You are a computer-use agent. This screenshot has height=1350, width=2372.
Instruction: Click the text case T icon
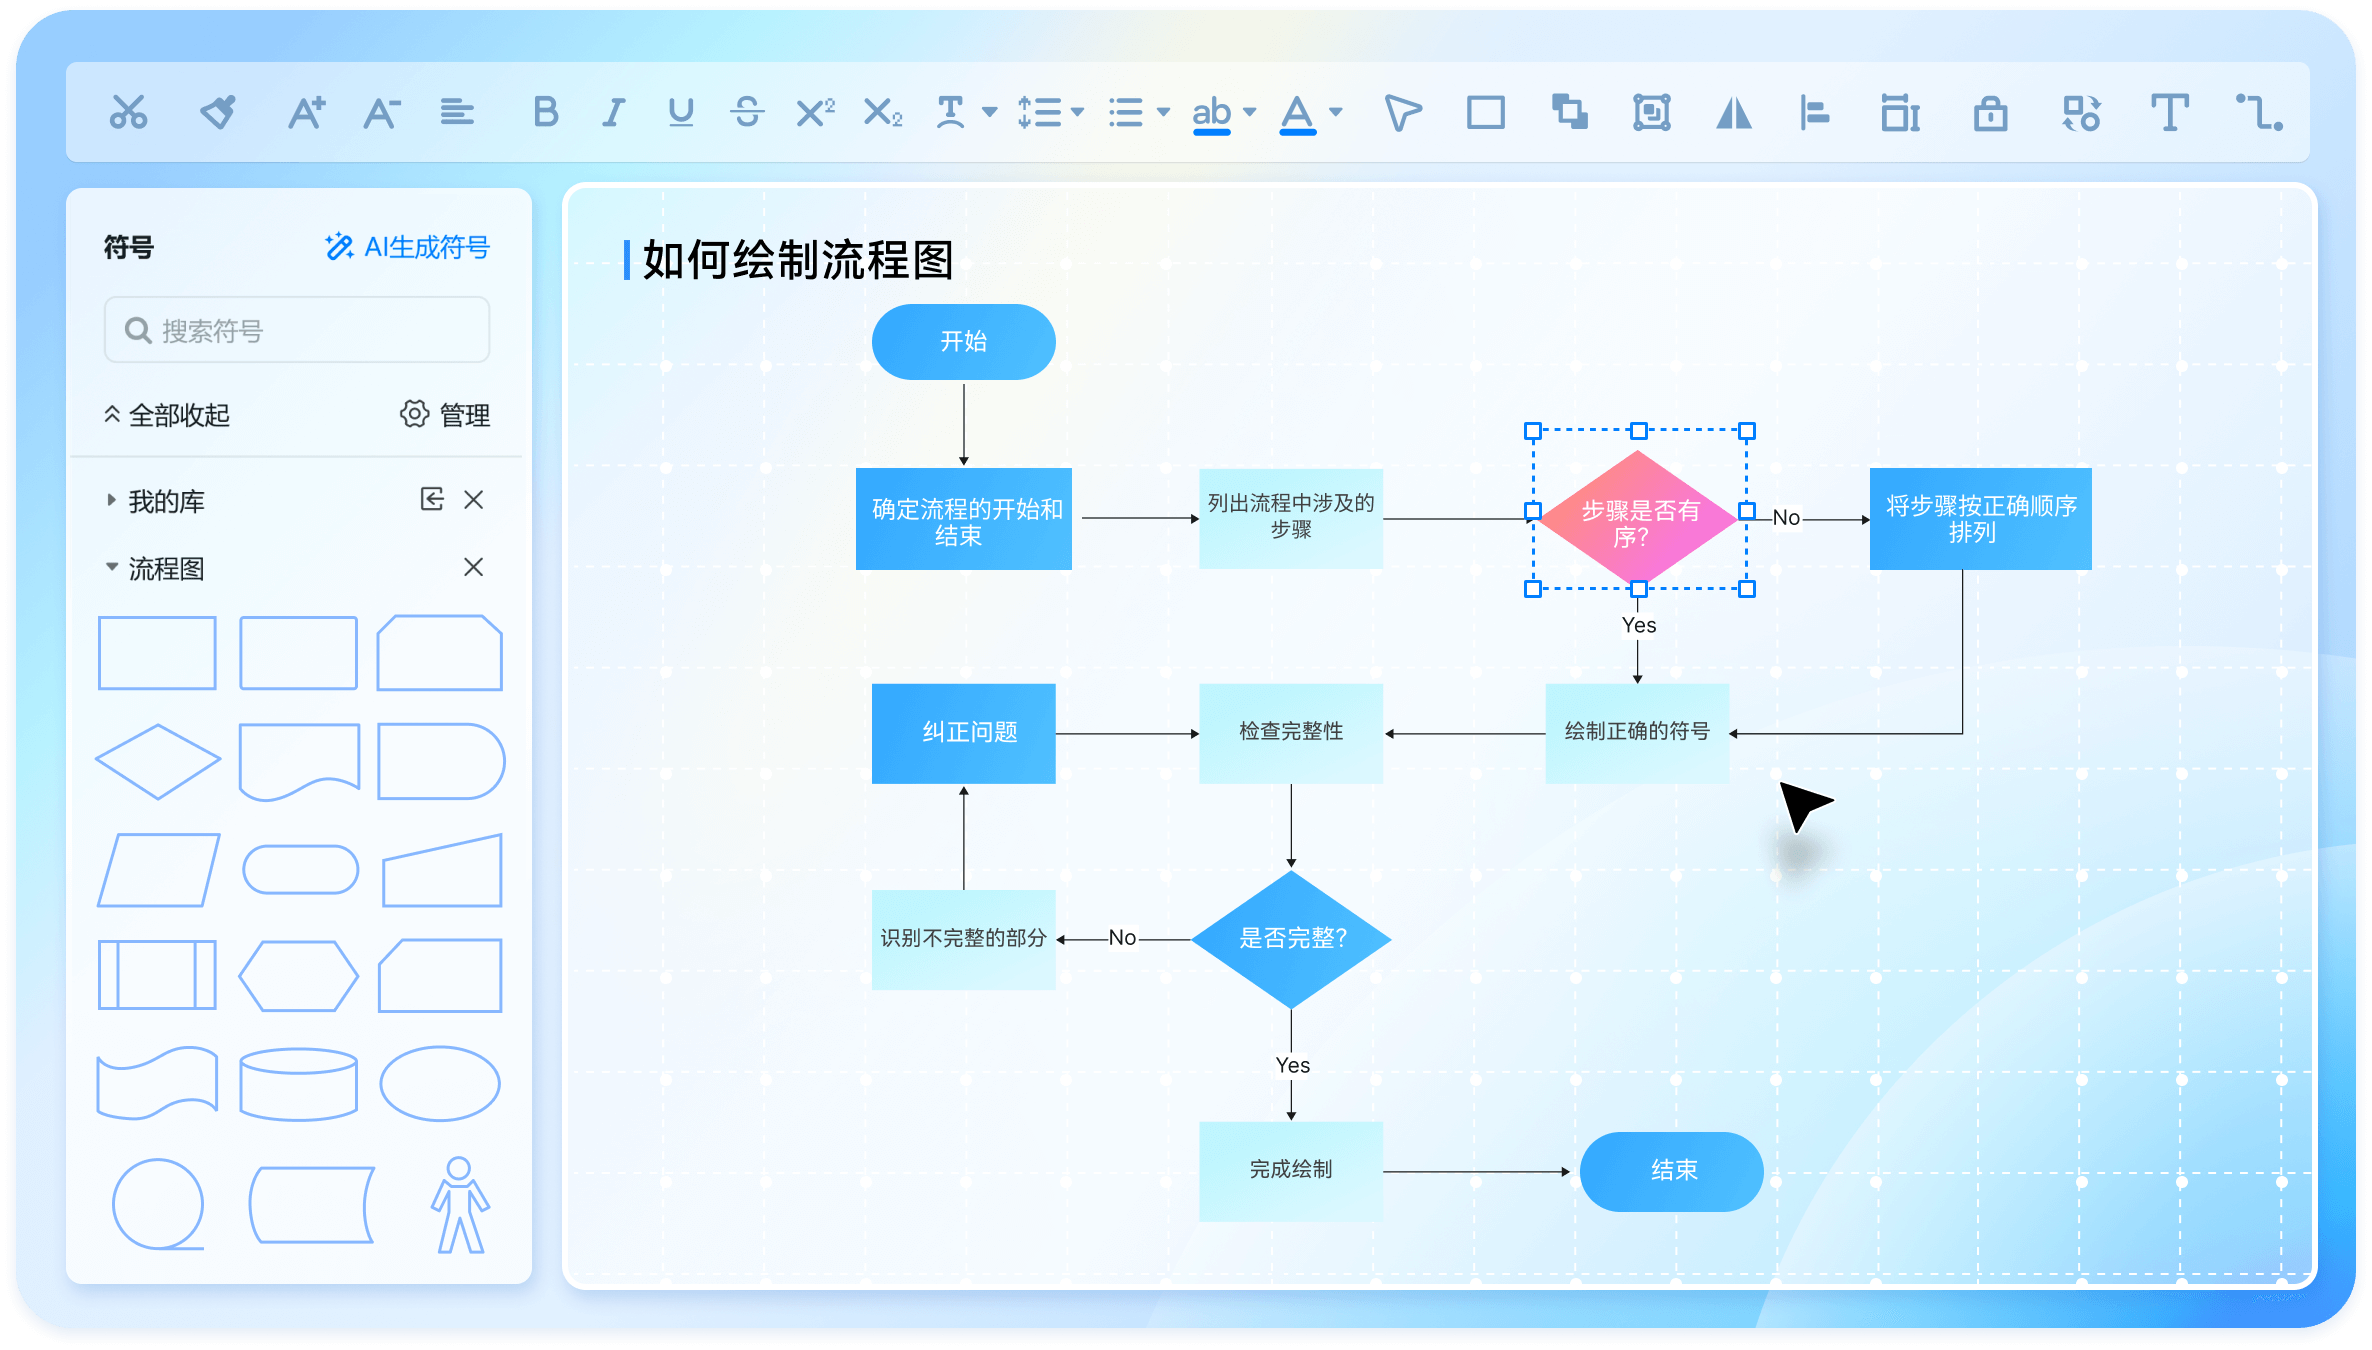pos(950,112)
